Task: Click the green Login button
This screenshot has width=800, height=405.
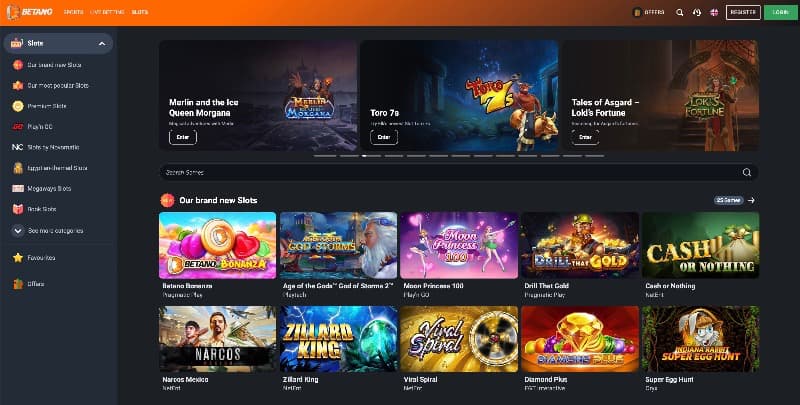Action: [x=781, y=12]
